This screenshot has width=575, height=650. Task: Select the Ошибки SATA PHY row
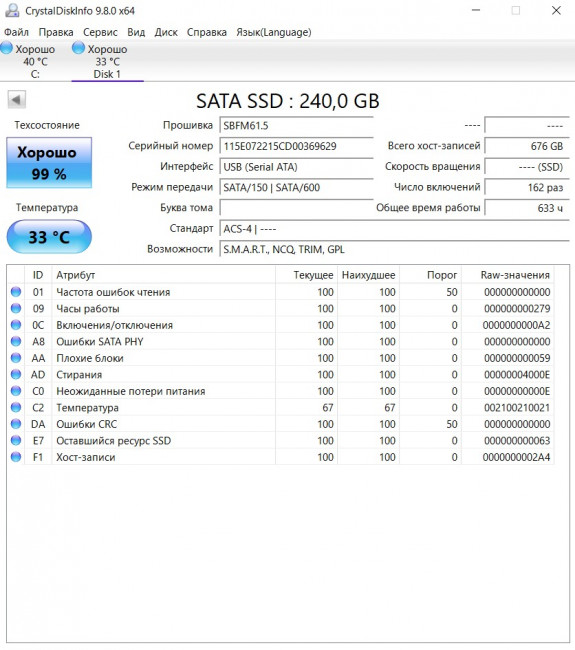(x=281, y=341)
